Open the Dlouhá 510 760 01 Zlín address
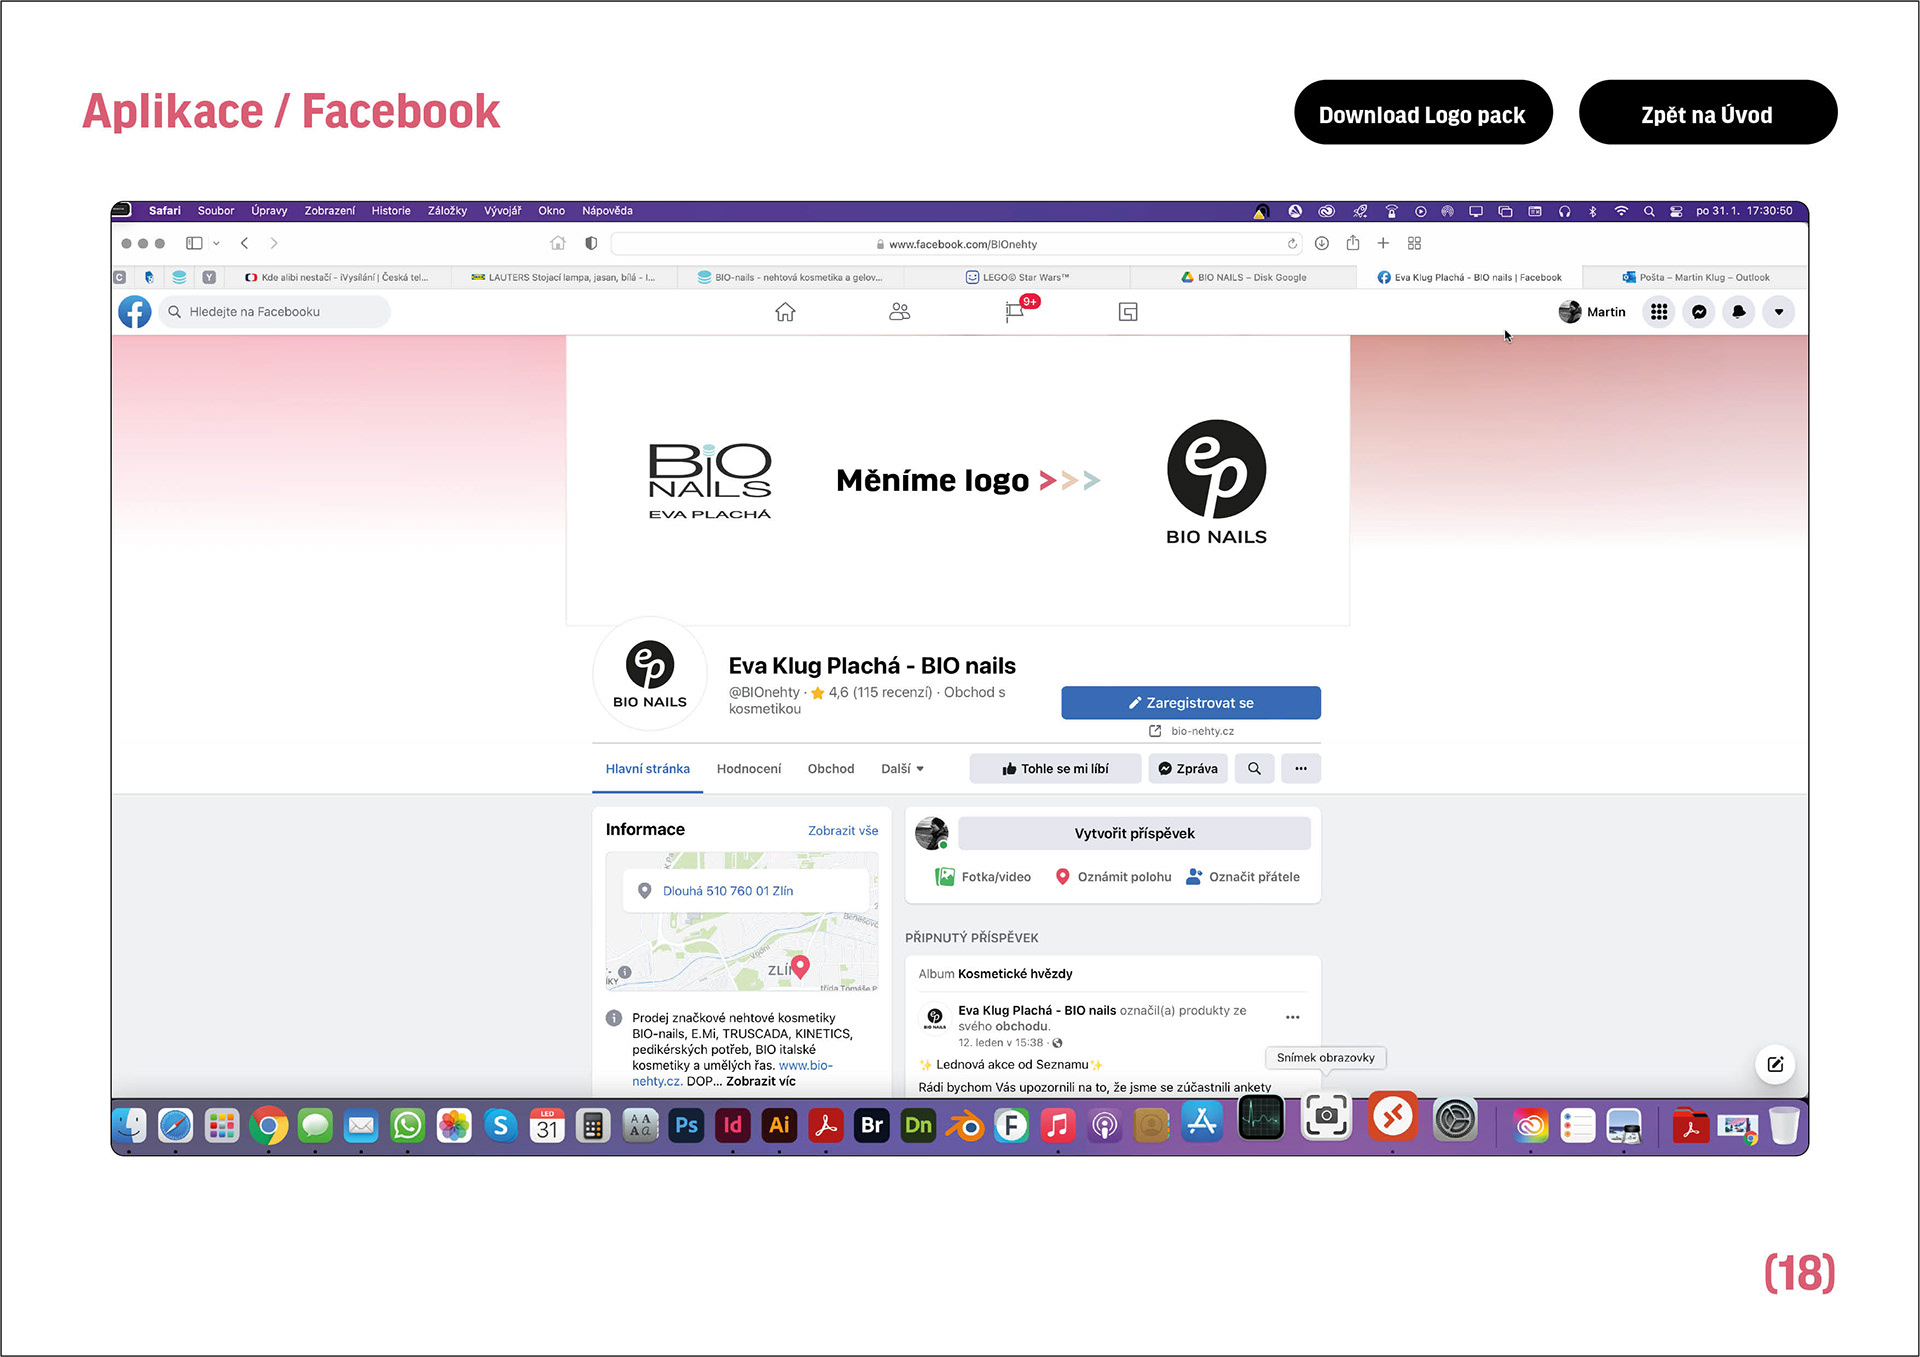The width and height of the screenshot is (1920, 1357). click(728, 891)
